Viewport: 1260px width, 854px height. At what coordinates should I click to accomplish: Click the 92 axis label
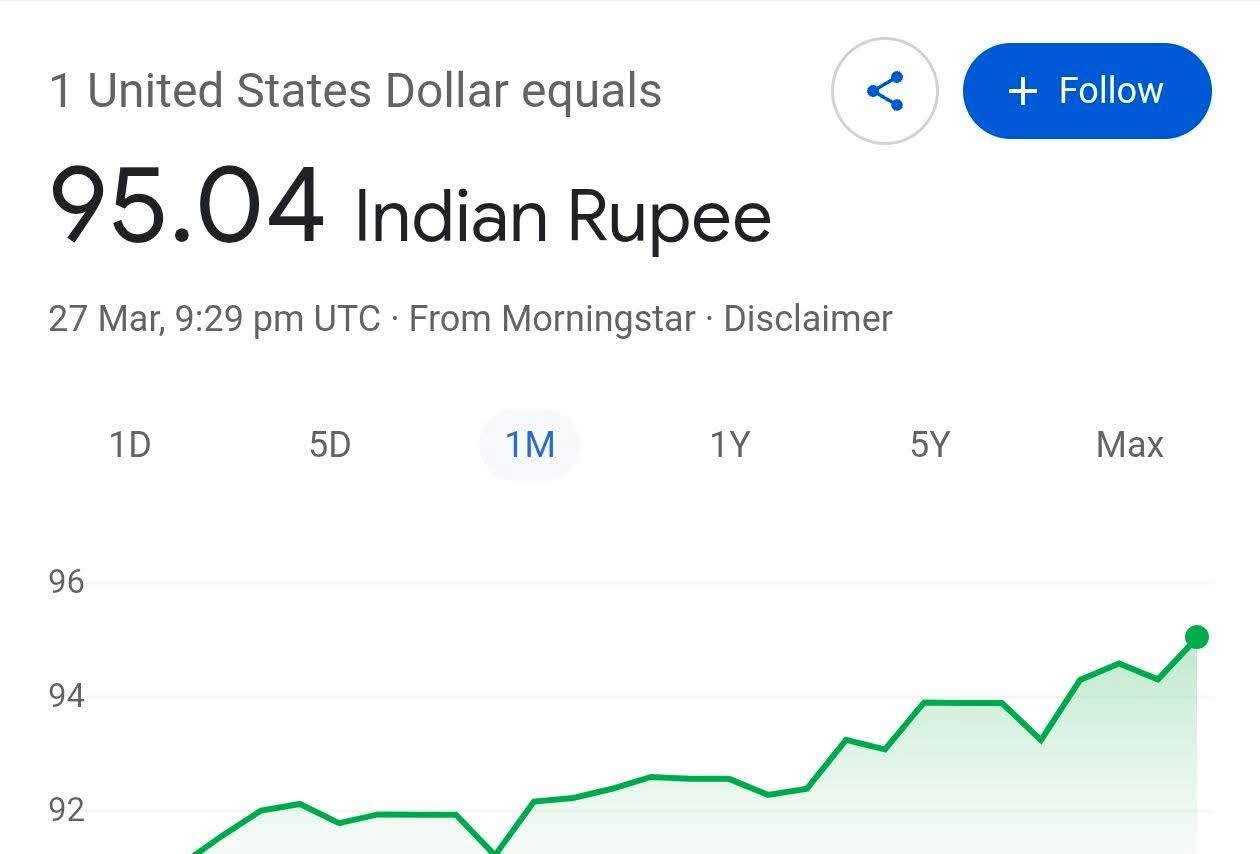coord(67,810)
